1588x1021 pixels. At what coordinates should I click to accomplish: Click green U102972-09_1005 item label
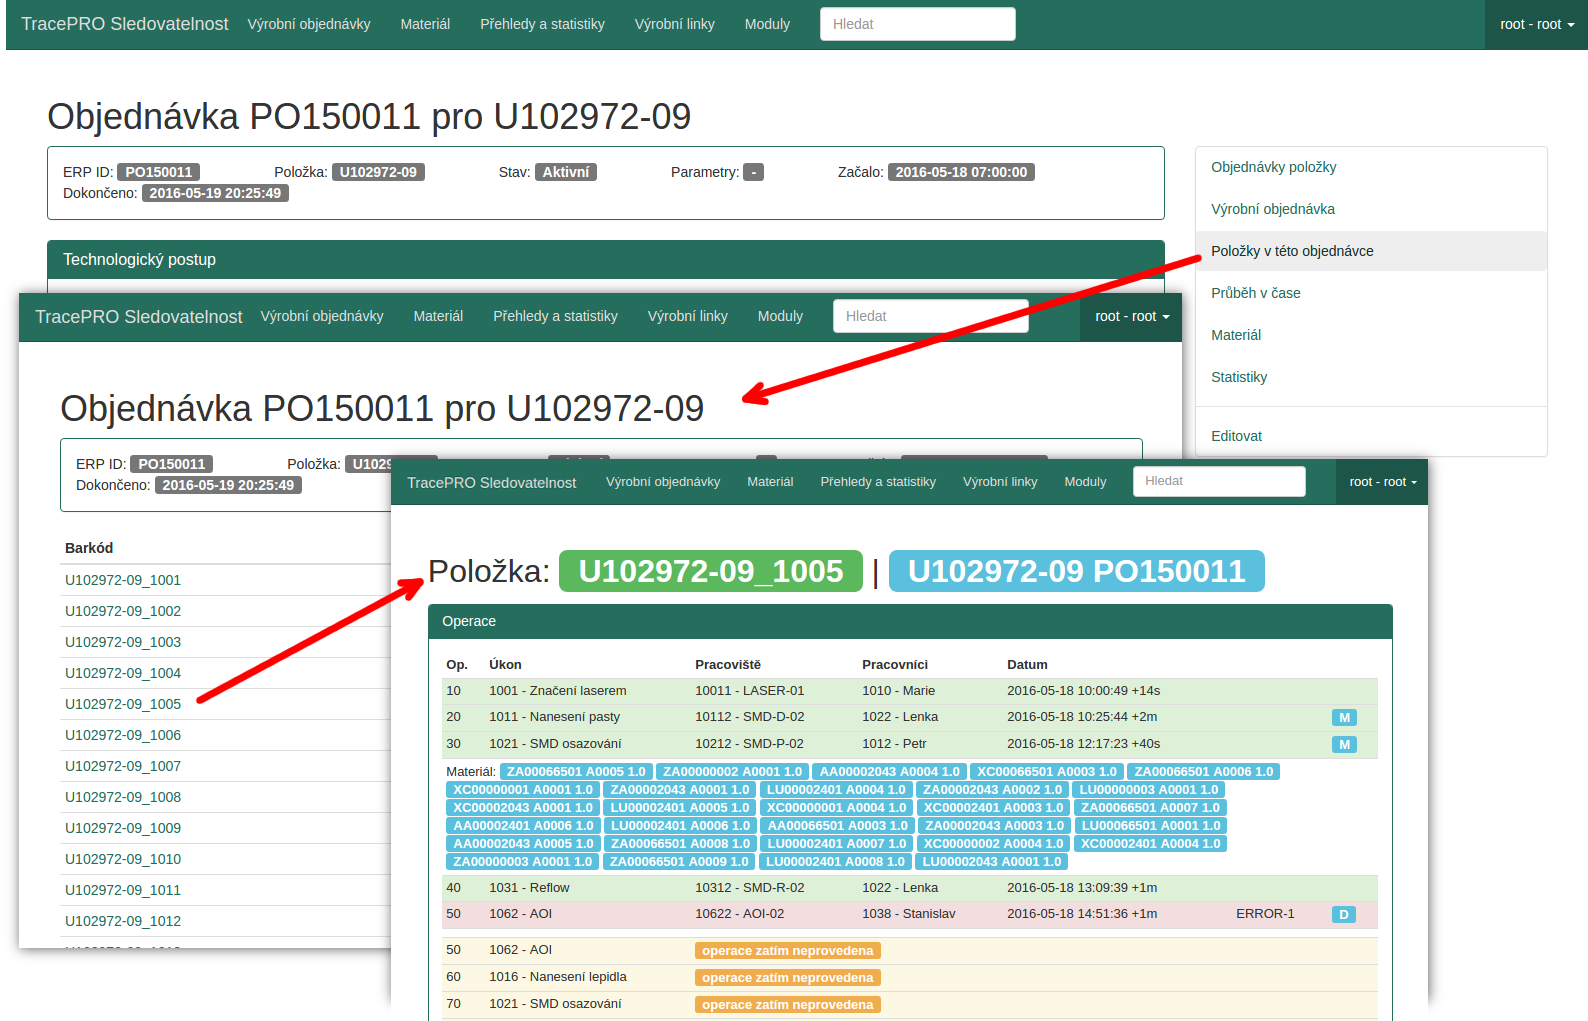[x=711, y=571]
